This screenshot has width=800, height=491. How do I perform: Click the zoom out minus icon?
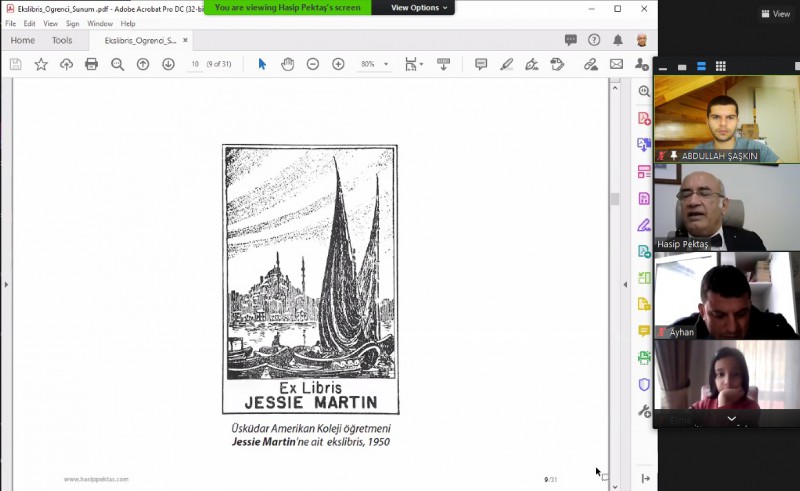313,64
